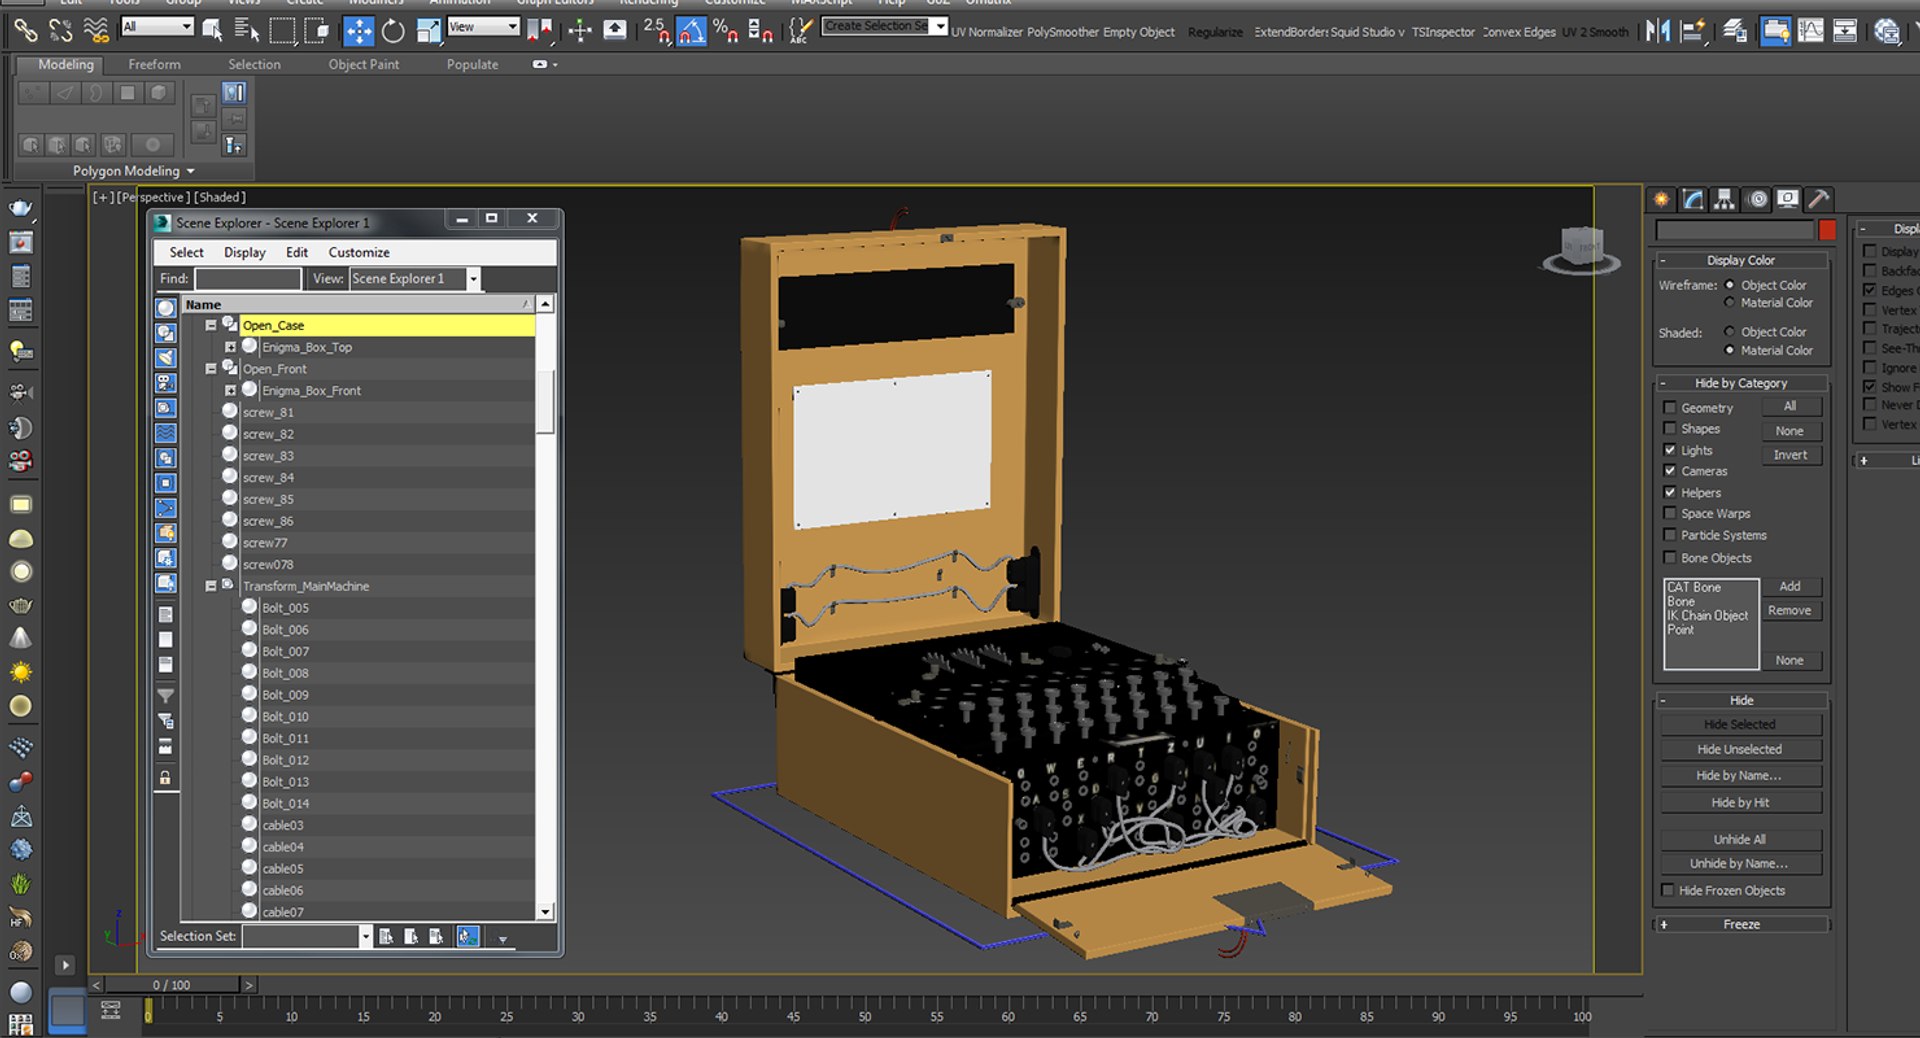
Task: Toggle the Angle Snap magnet icon
Action: click(692, 31)
